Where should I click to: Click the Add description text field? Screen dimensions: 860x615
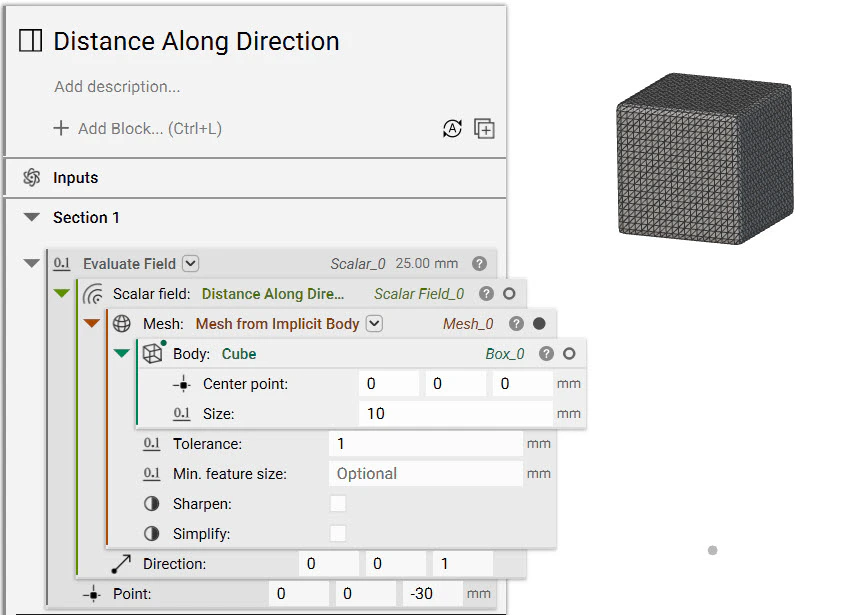point(118,87)
